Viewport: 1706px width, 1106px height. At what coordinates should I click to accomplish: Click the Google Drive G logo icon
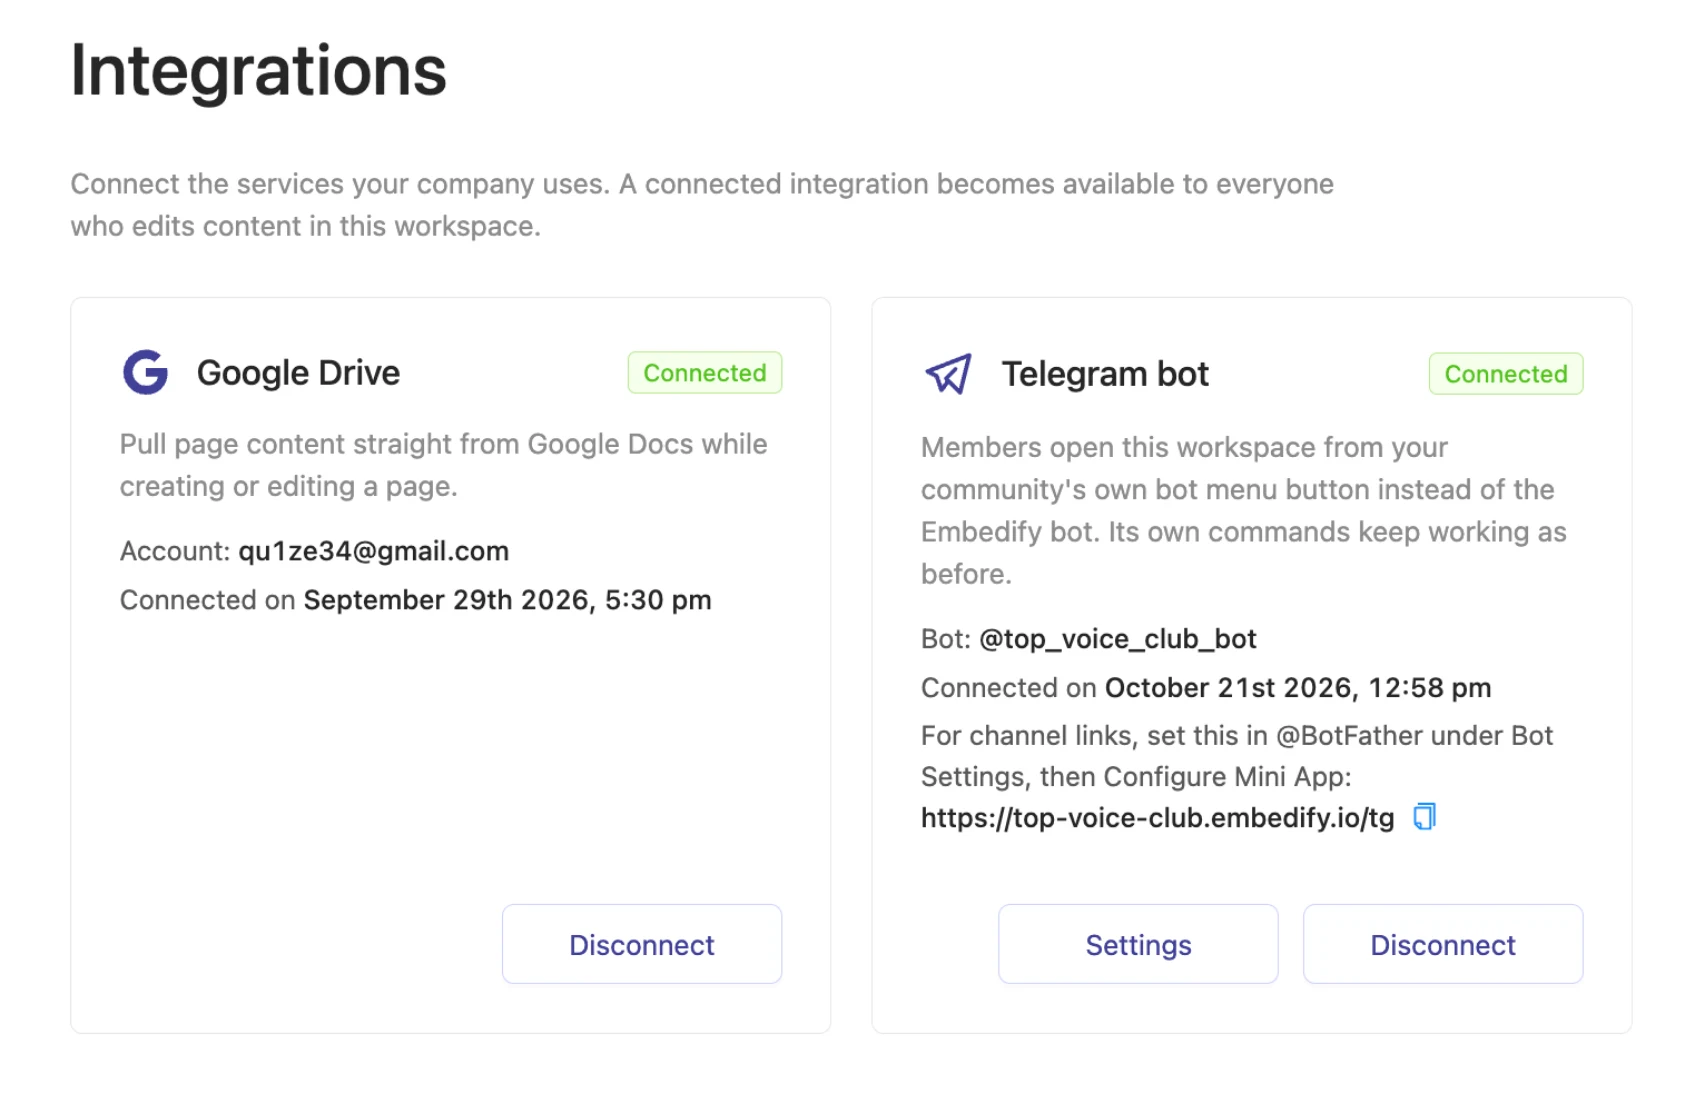coord(145,372)
